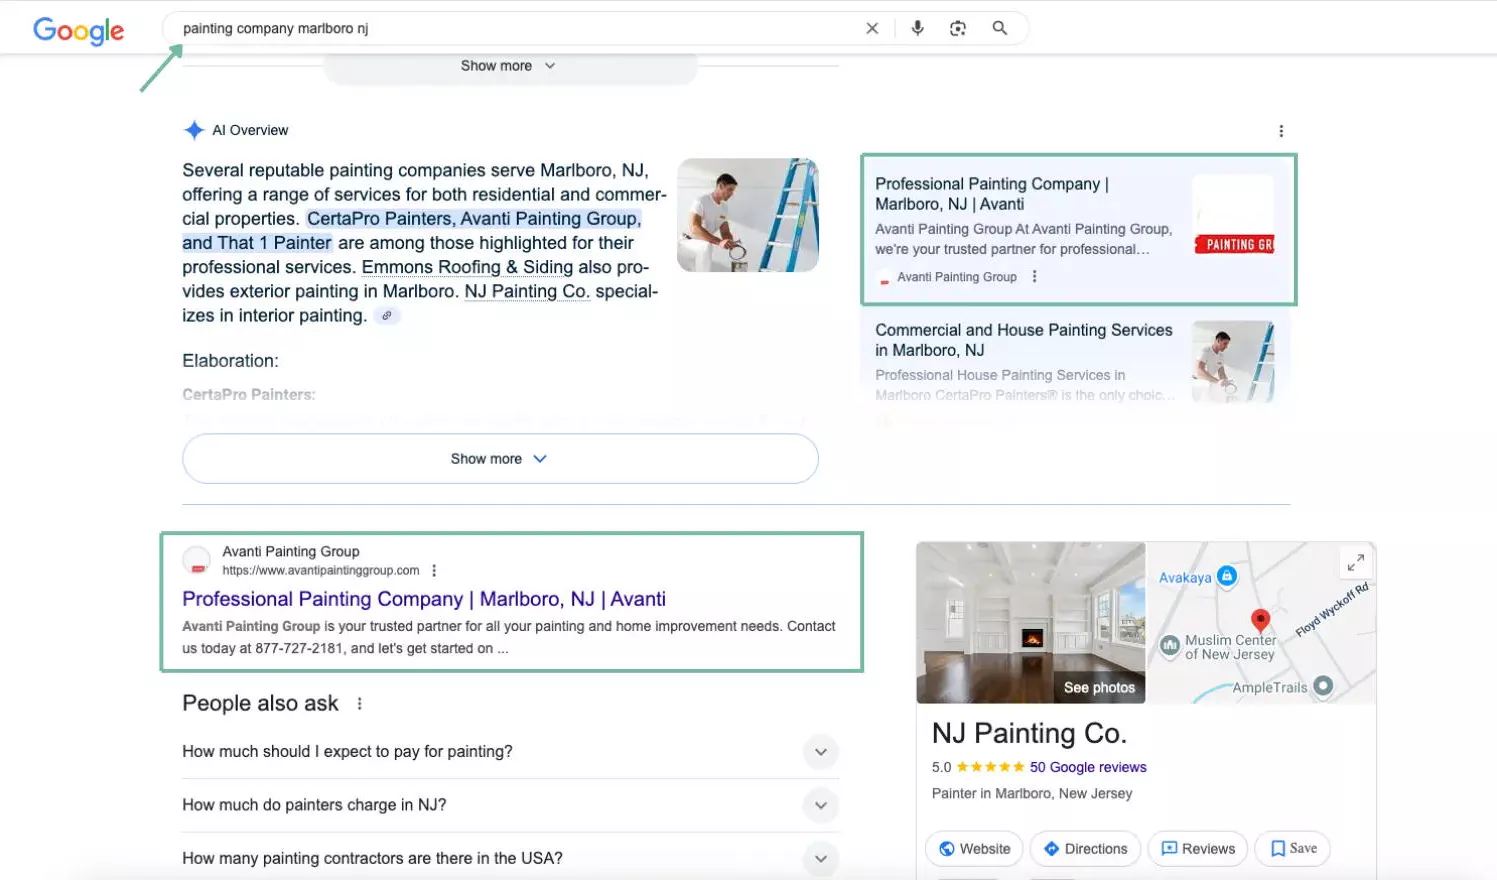Click the top Show more pill
Image resolution: width=1497 pixels, height=880 pixels.
[x=509, y=66]
